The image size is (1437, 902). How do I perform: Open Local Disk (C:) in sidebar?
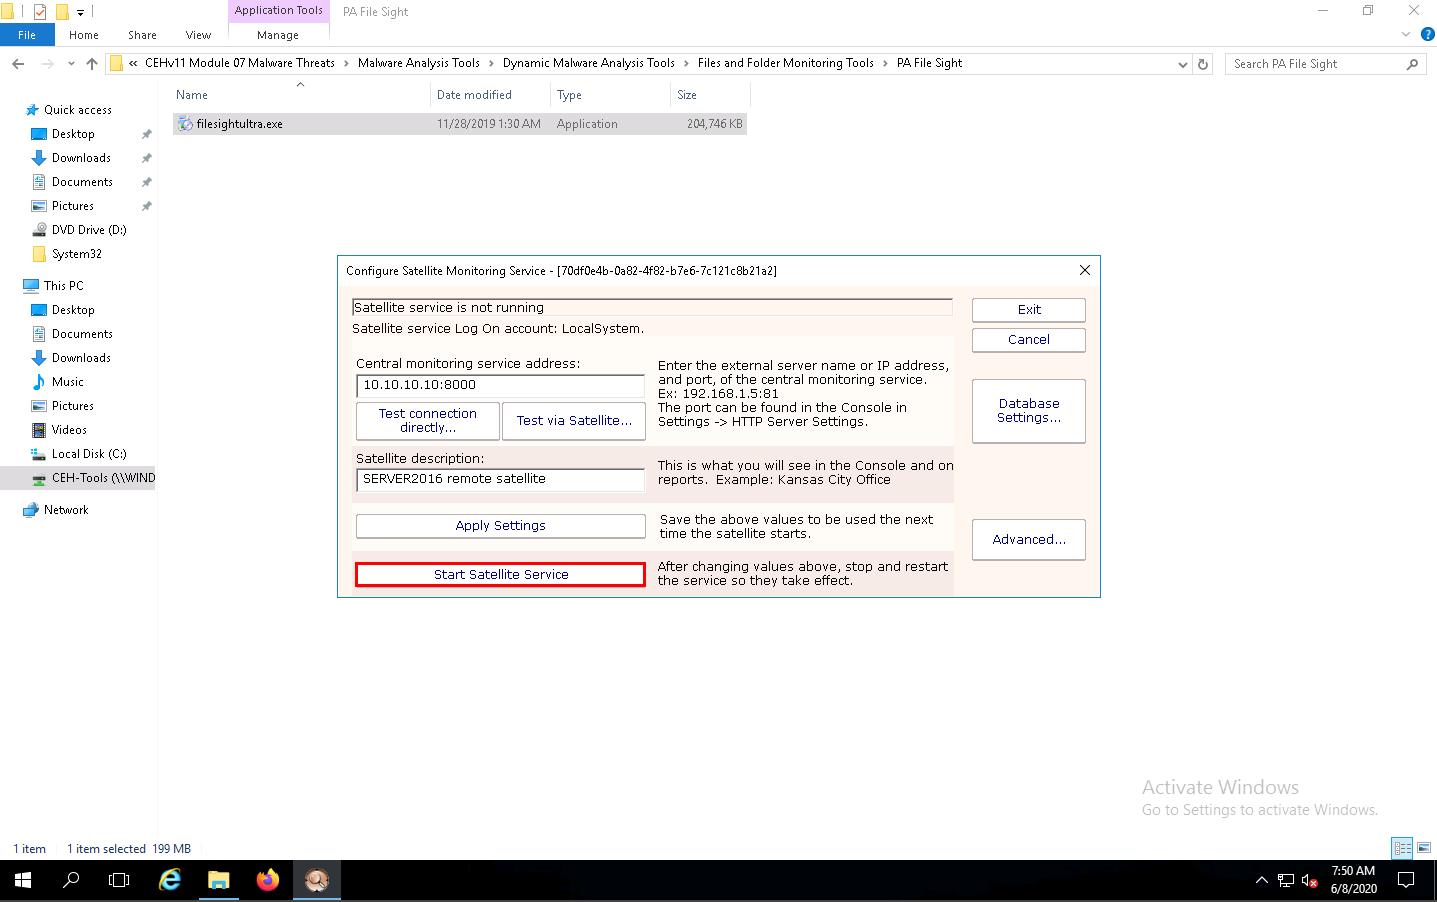pyautogui.click(x=89, y=454)
